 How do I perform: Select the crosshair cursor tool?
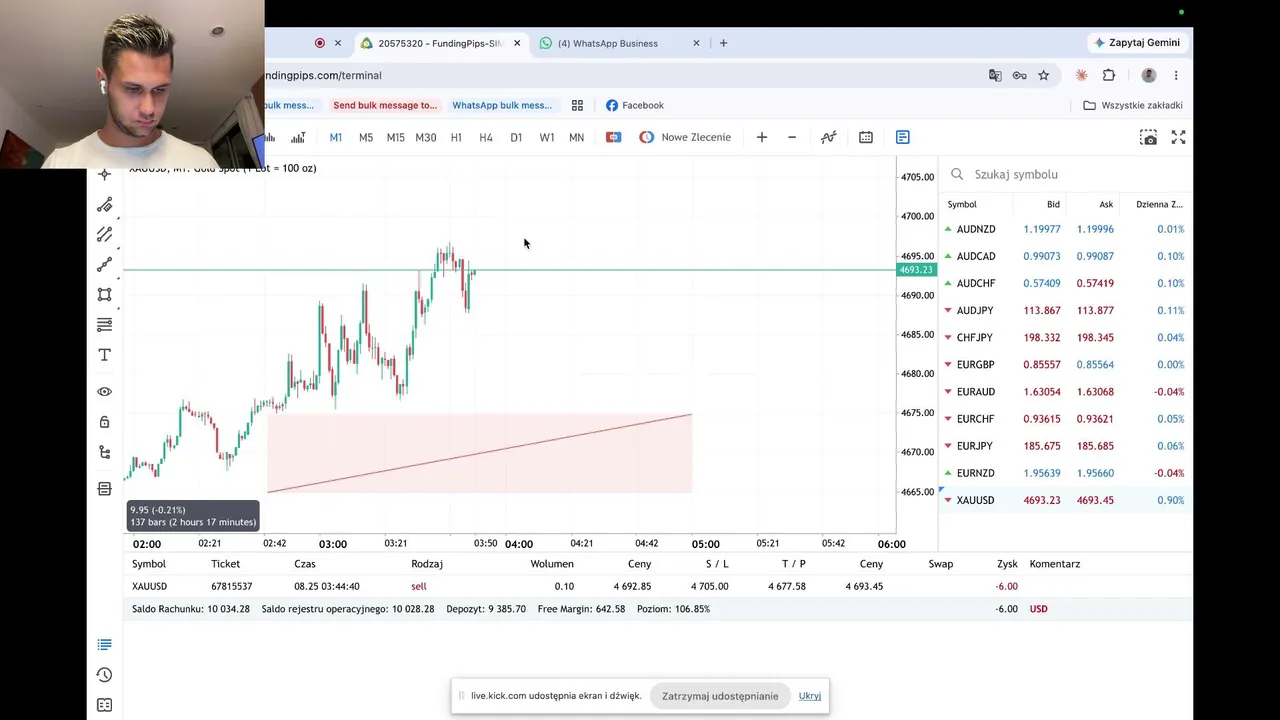pos(104,175)
